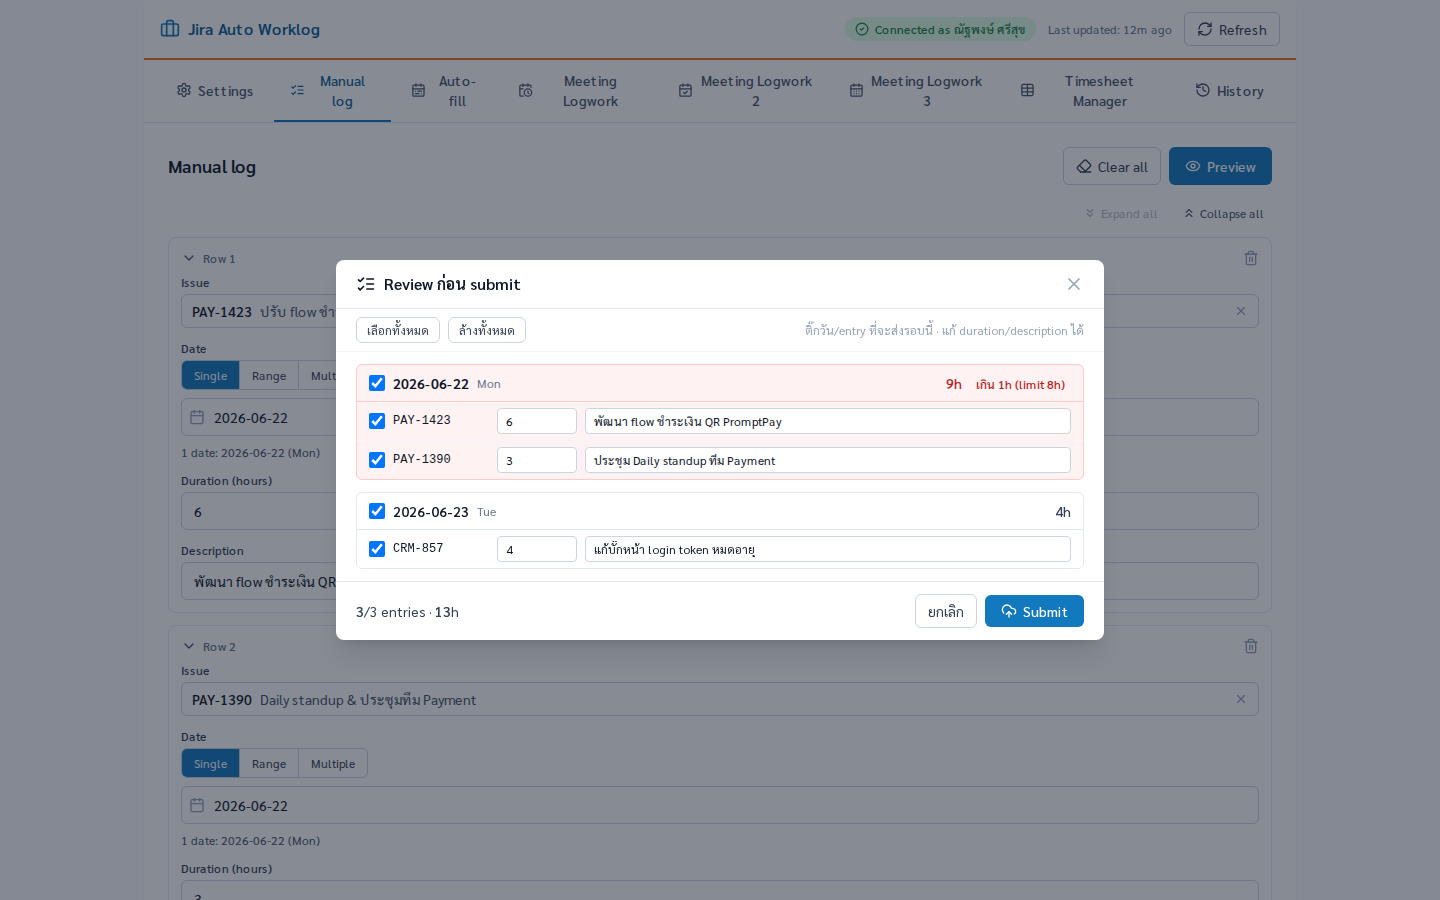Edit PAY-1390 Daily standup description
Image resolution: width=1440 pixels, height=900 pixels.
tap(828, 460)
